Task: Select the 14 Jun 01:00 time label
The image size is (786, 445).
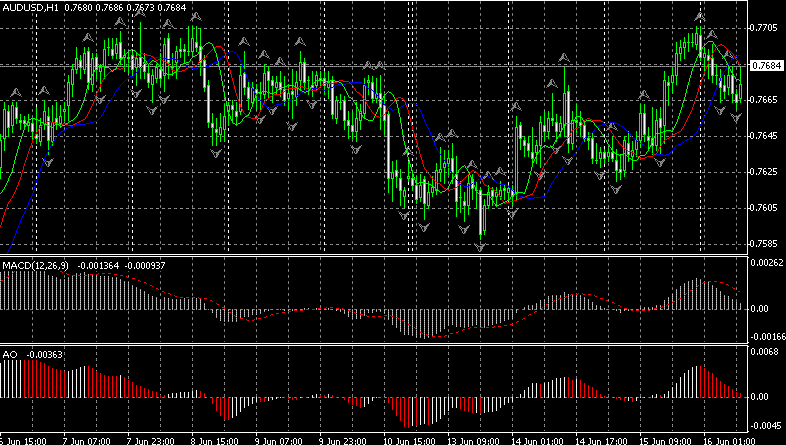Action: [537, 441]
